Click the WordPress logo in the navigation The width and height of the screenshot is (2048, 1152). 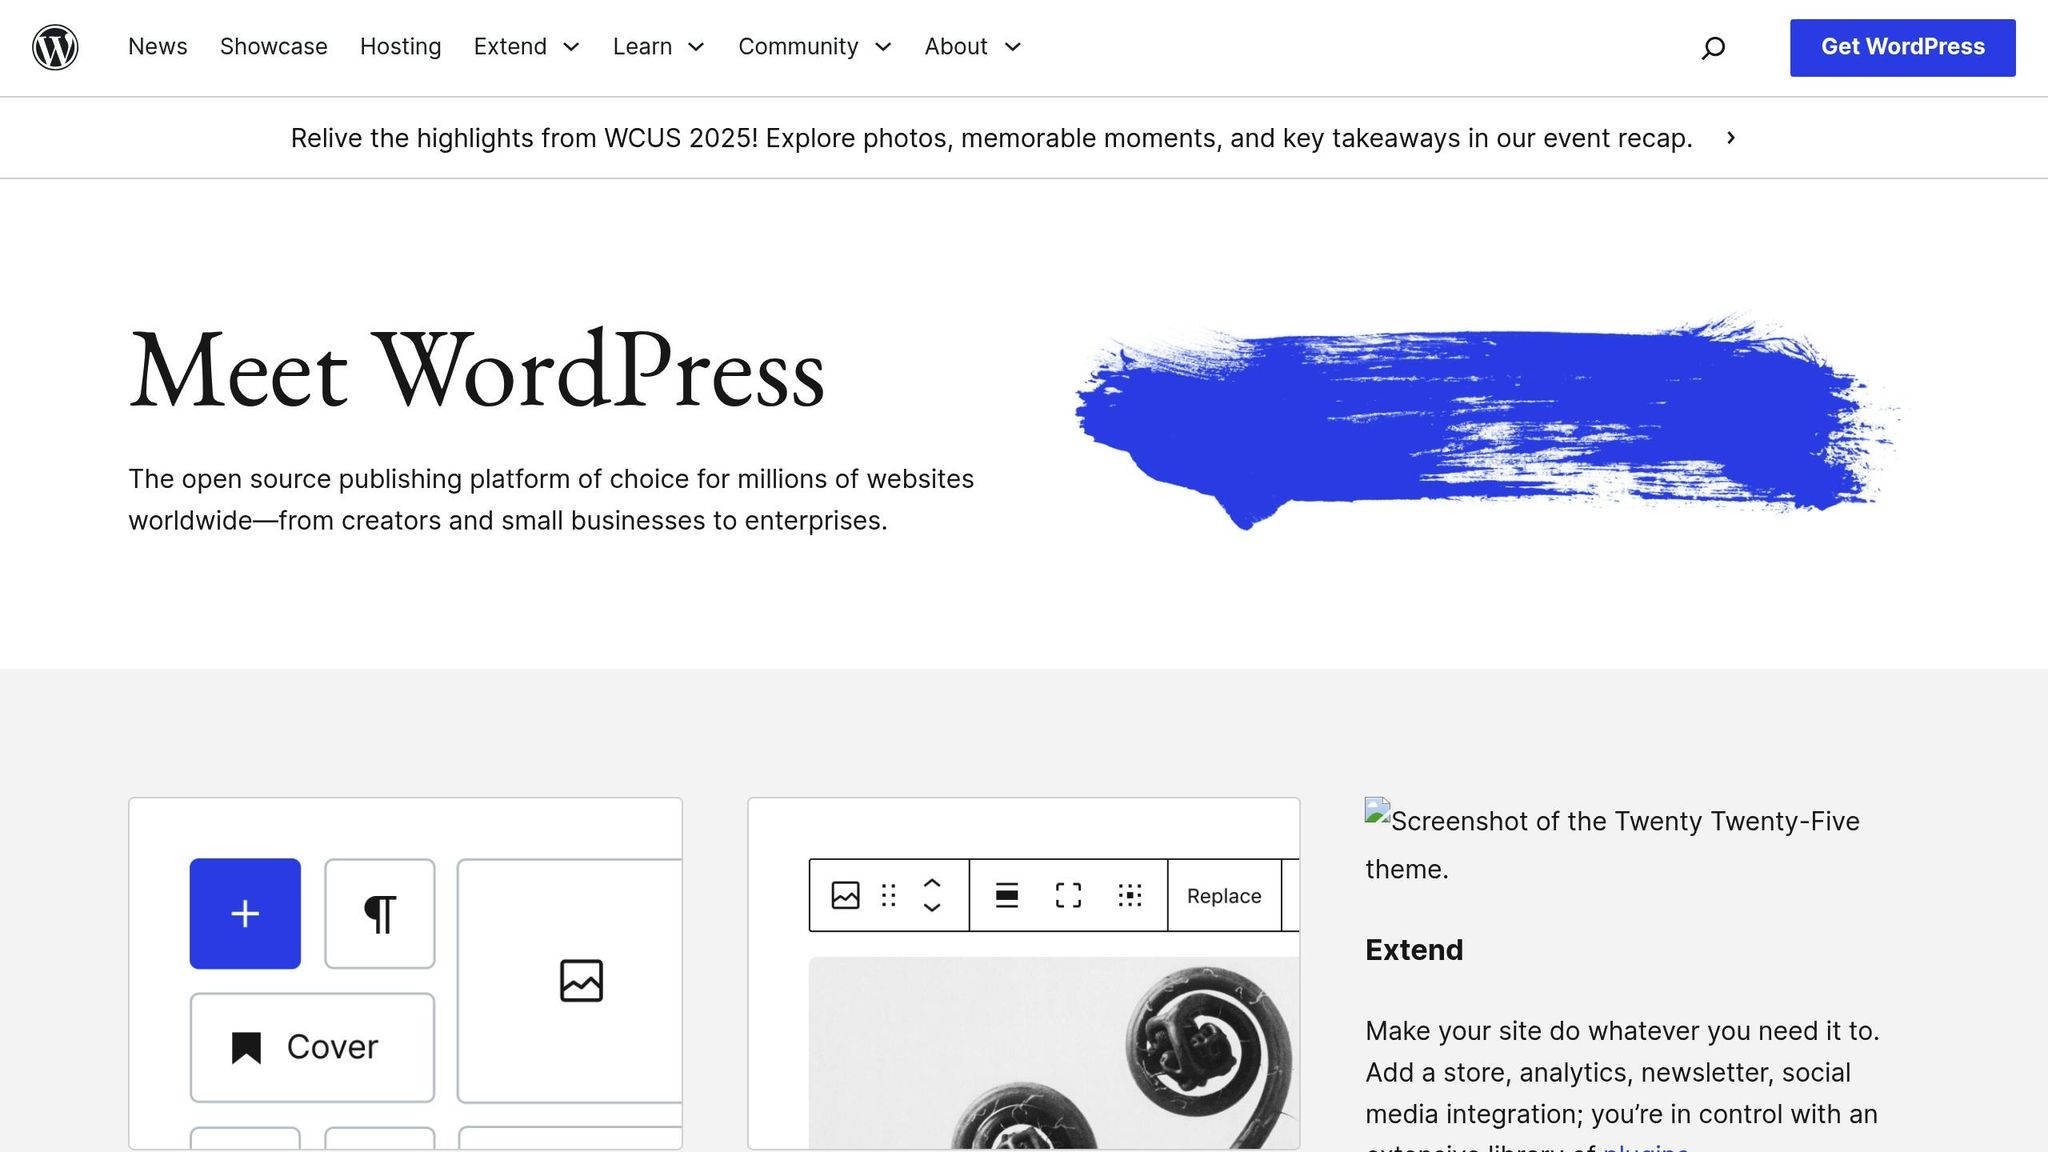[x=55, y=47]
